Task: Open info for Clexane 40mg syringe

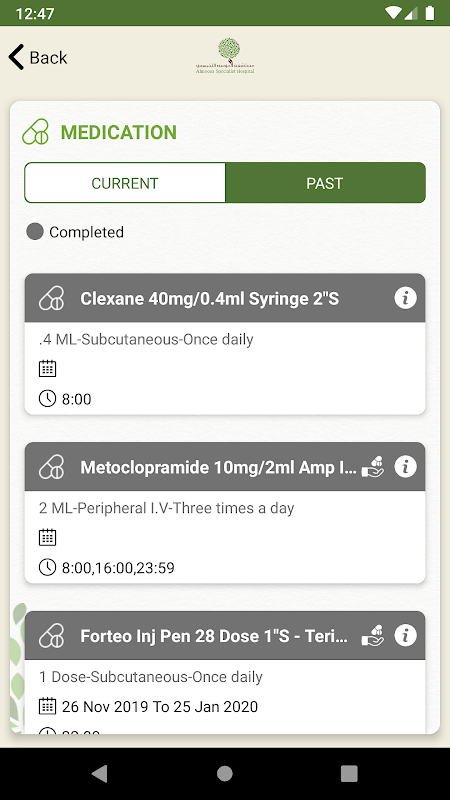Action: pyautogui.click(x=405, y=298)
